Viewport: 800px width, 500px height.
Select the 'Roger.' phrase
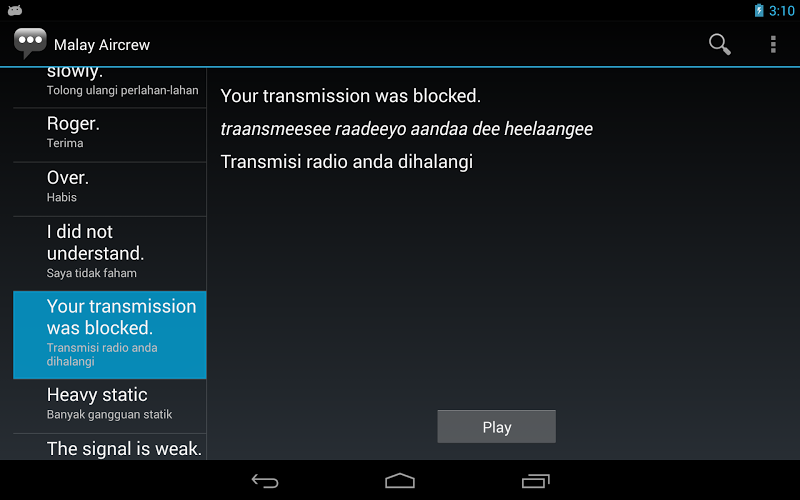tap(110, 135)
